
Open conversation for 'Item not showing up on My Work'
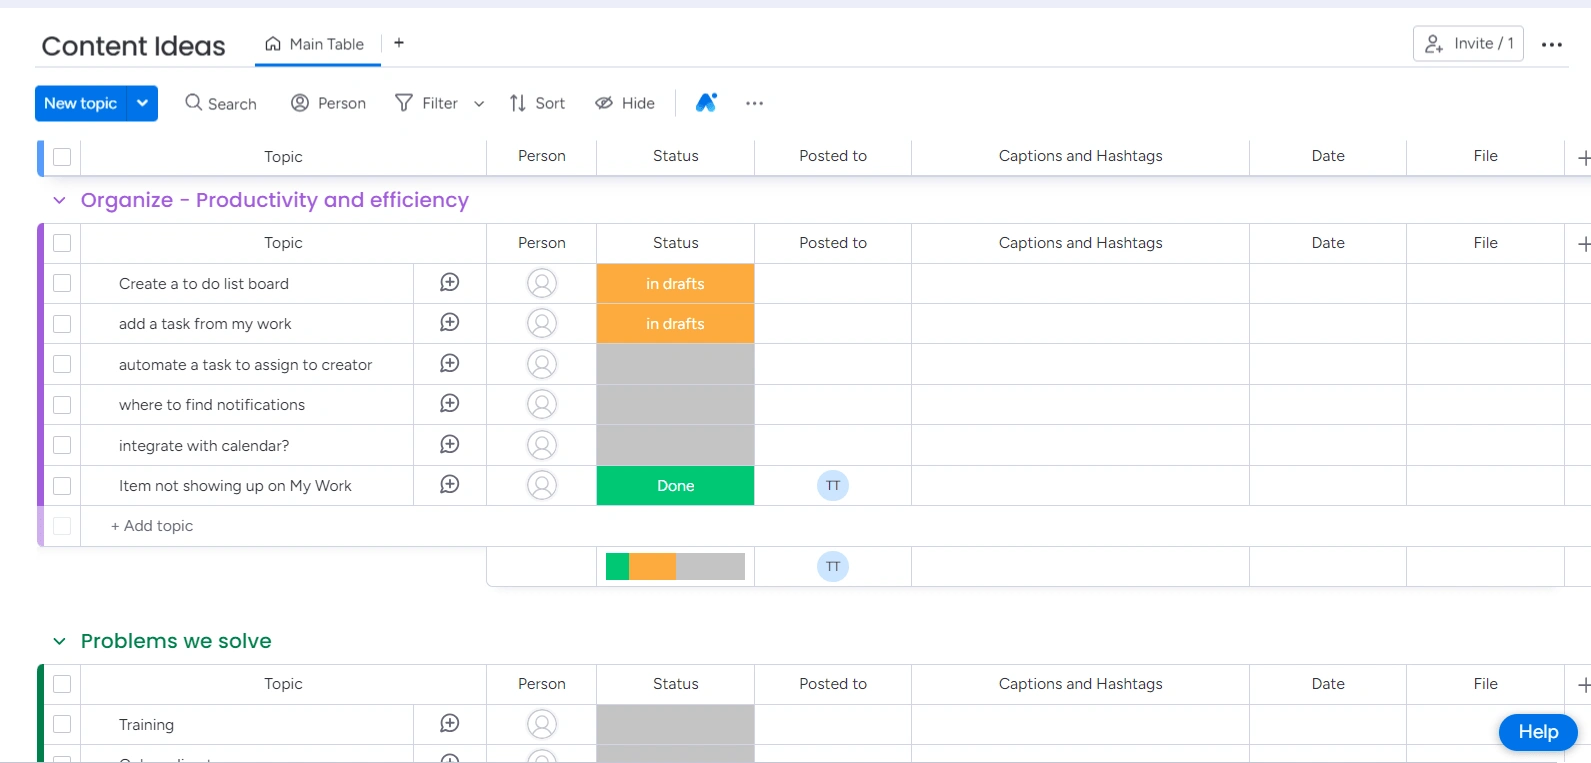(x=450, y=485)
